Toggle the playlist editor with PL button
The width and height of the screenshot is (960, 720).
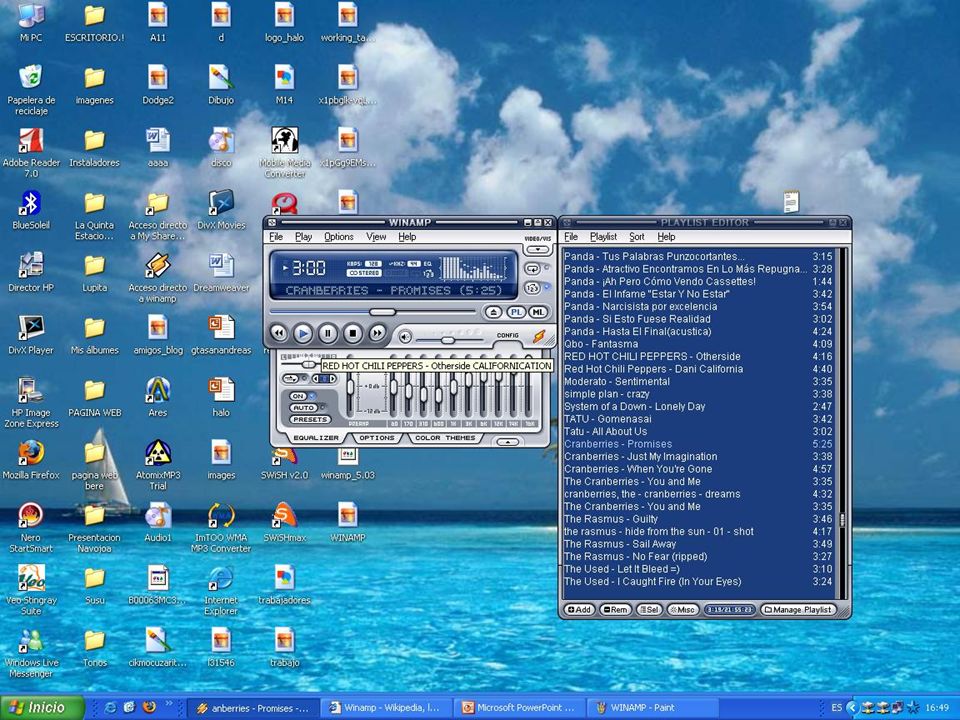pyautogui.click(x=516, y=312)
